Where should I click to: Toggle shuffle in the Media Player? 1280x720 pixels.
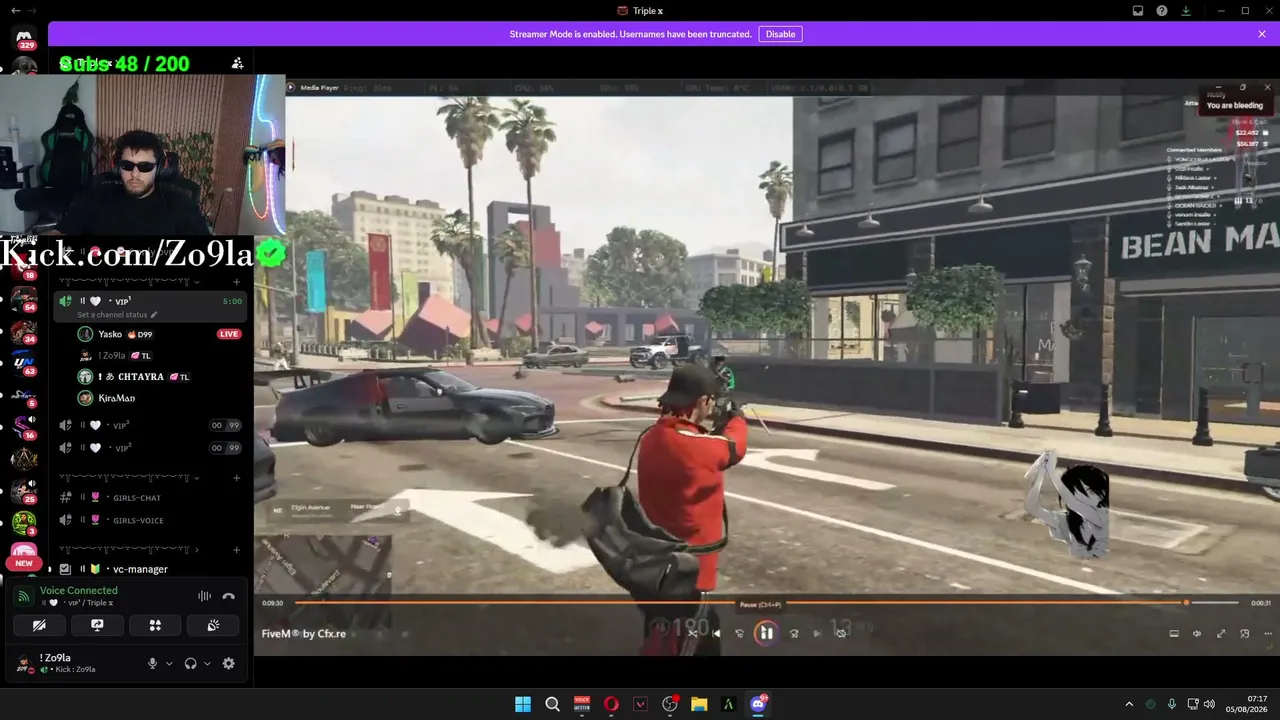tap(692, 633)
